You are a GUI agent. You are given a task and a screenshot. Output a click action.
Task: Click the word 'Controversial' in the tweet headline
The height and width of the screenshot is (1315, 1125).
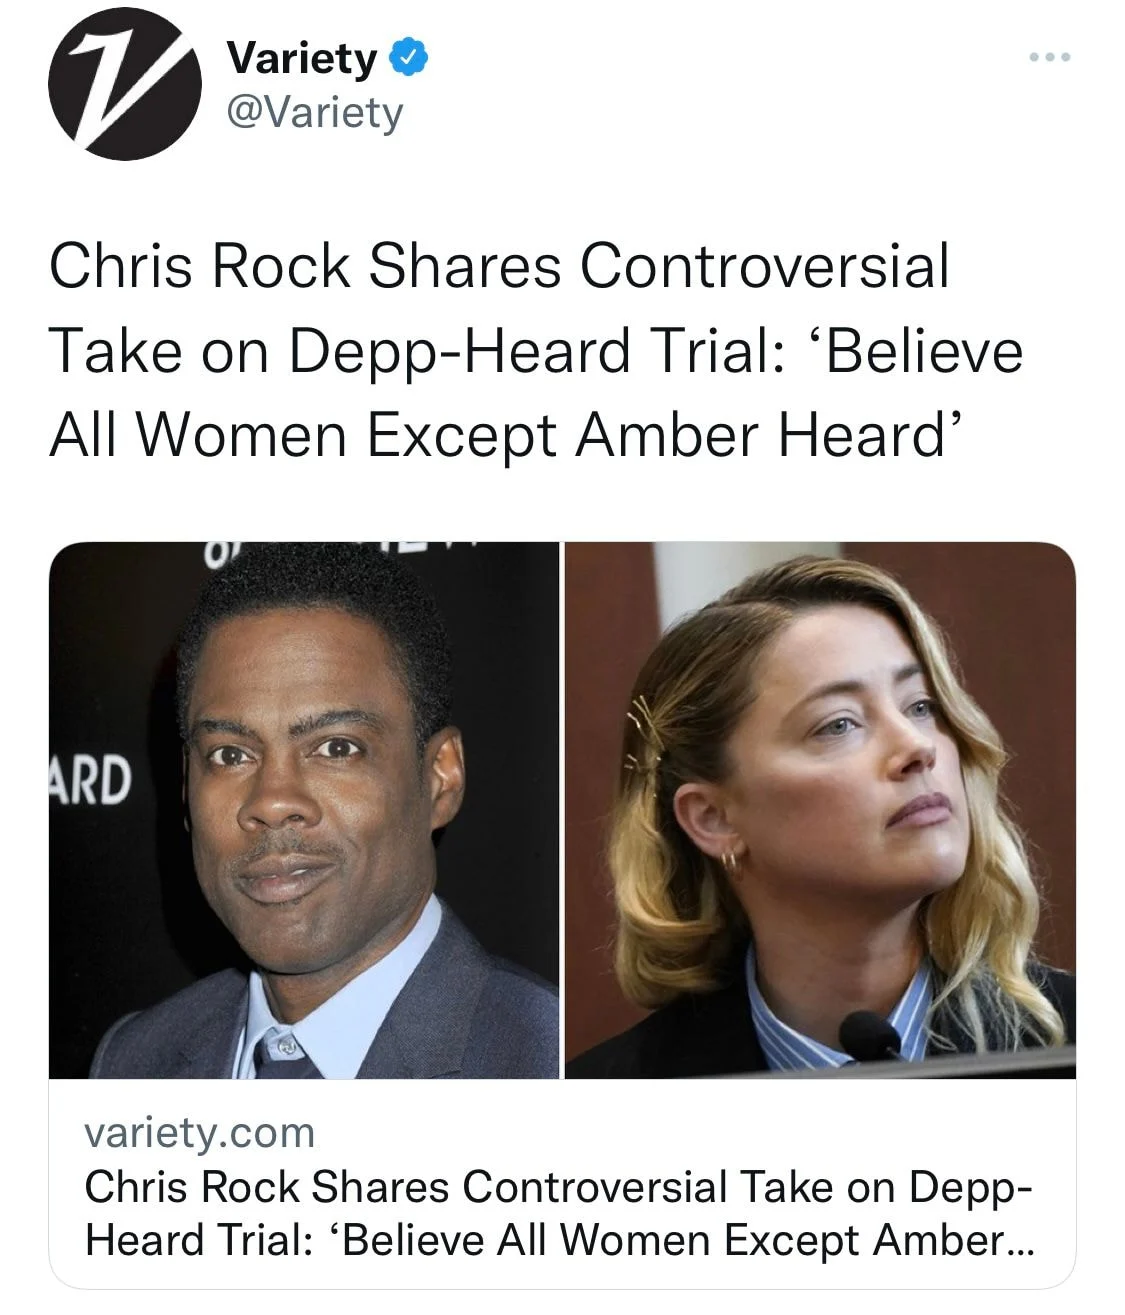[763, 266]
